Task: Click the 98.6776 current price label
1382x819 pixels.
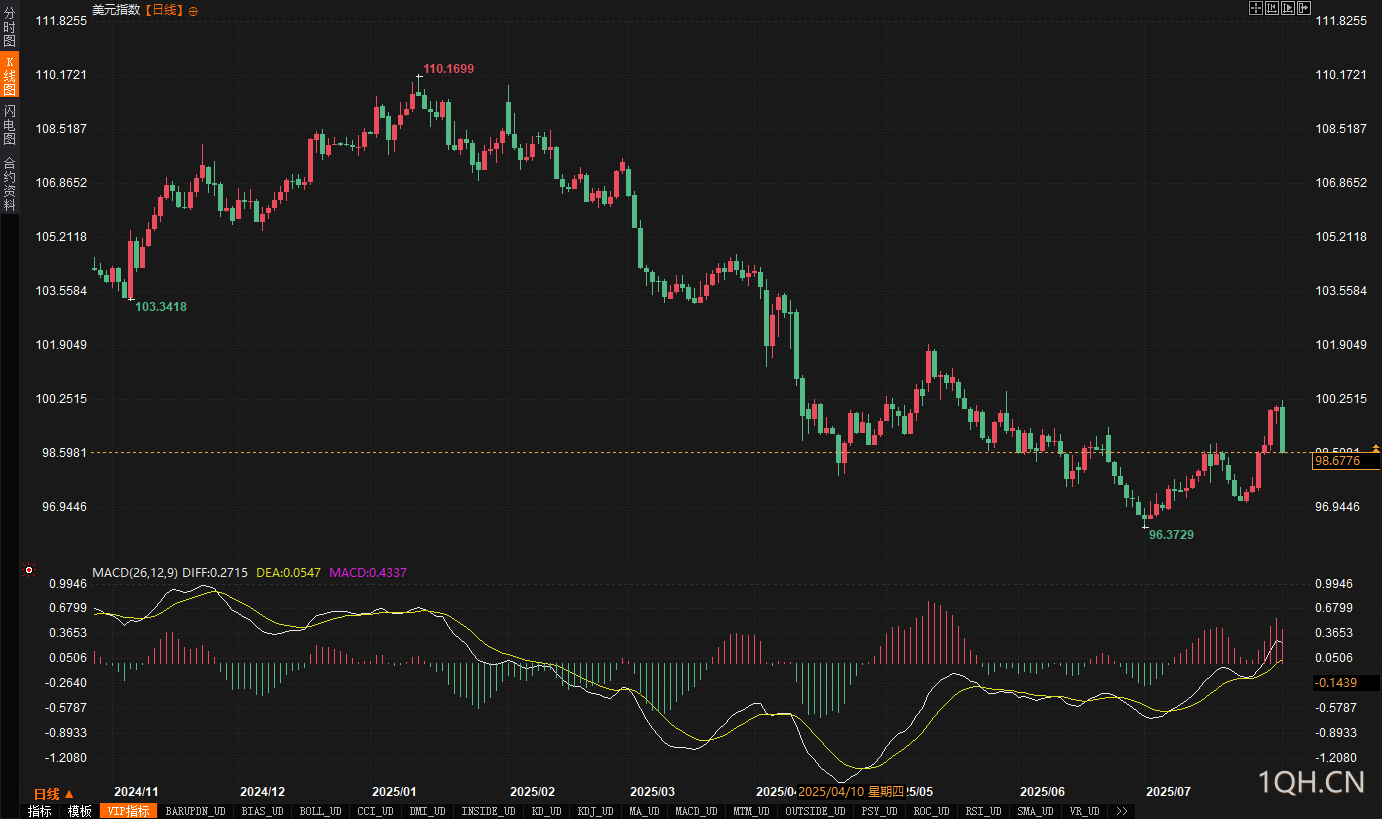Action: pyautogui.click(x=1337, y=461)
